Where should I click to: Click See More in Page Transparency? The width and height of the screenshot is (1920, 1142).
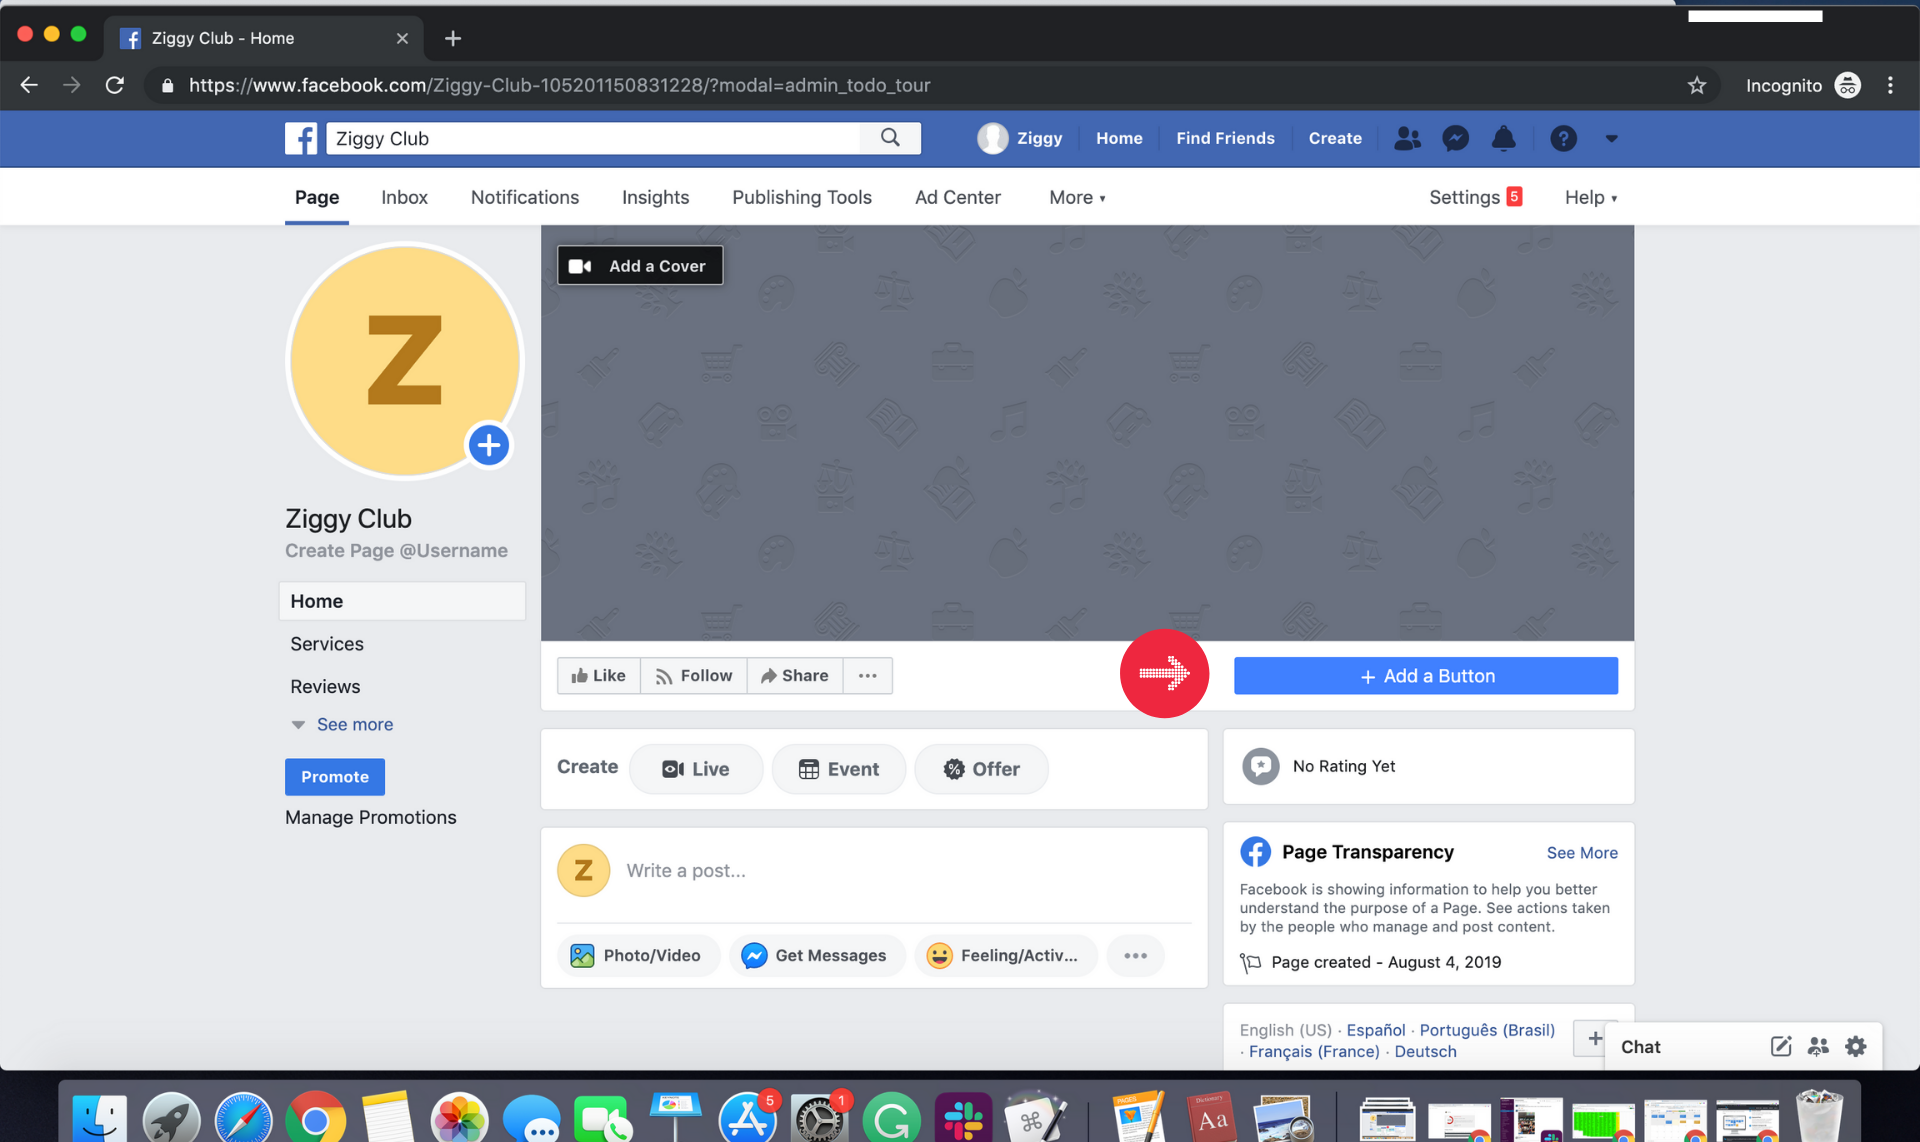[1582, 853]
